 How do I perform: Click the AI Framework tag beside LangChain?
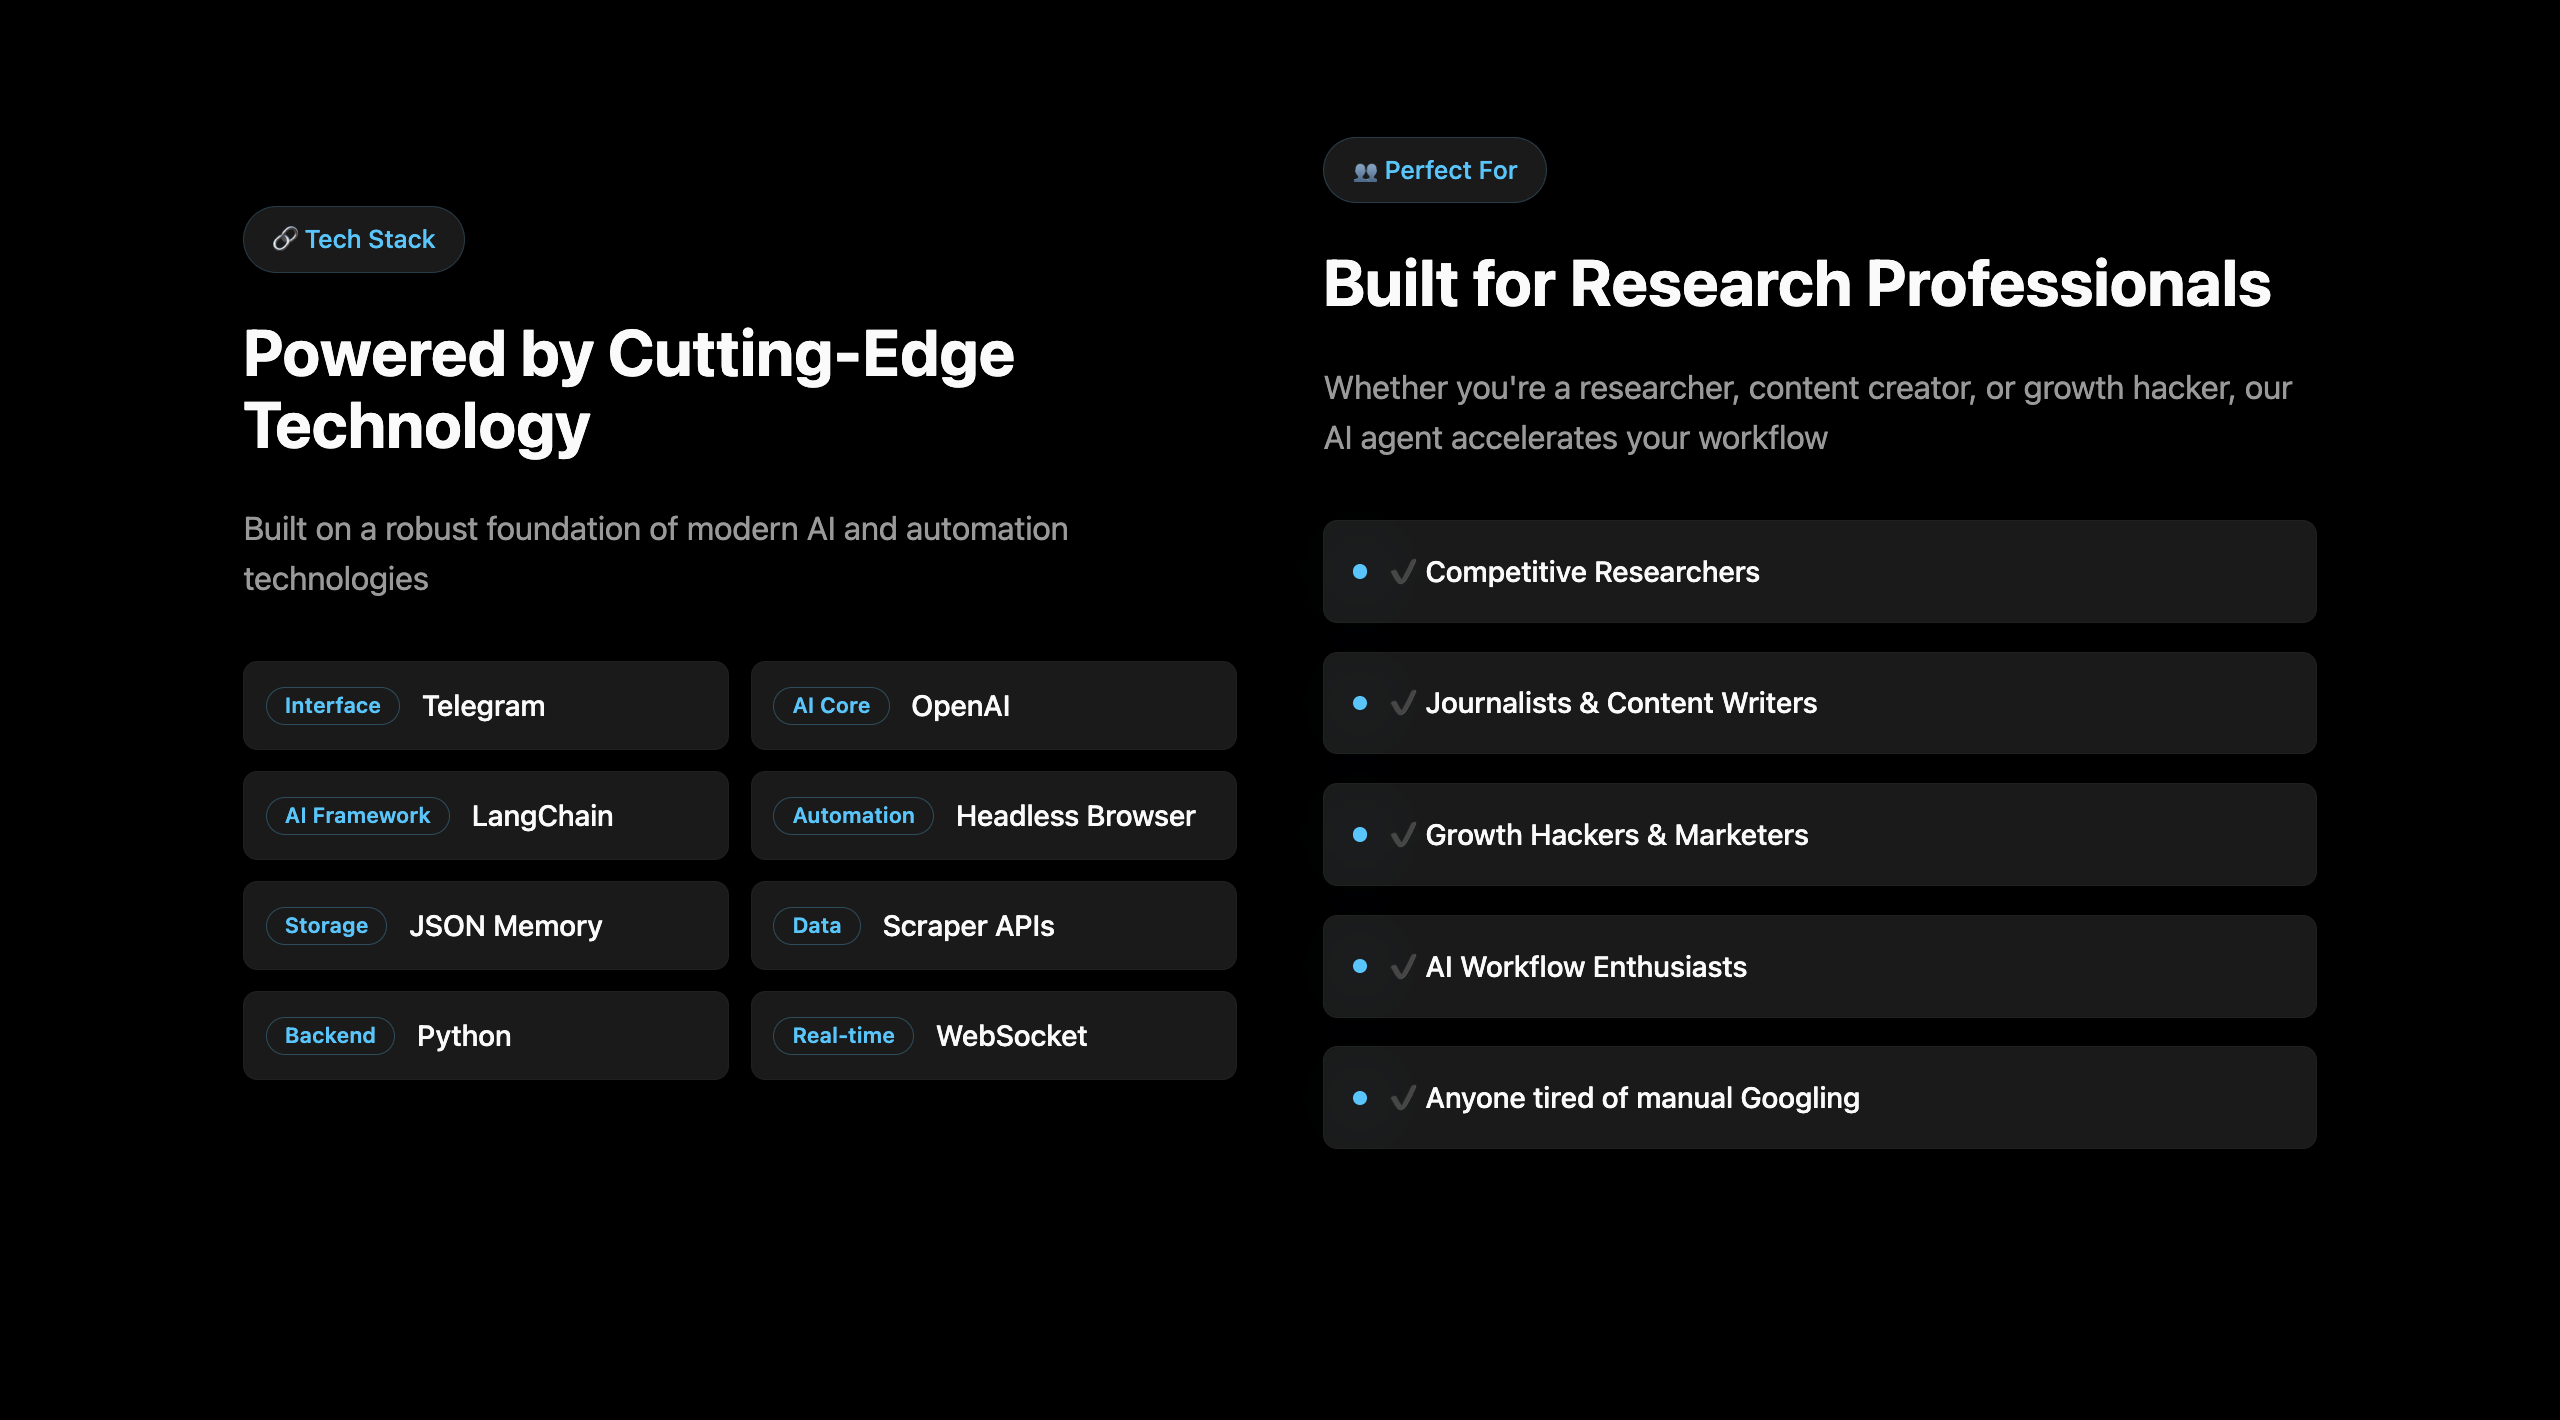(357, 816)
